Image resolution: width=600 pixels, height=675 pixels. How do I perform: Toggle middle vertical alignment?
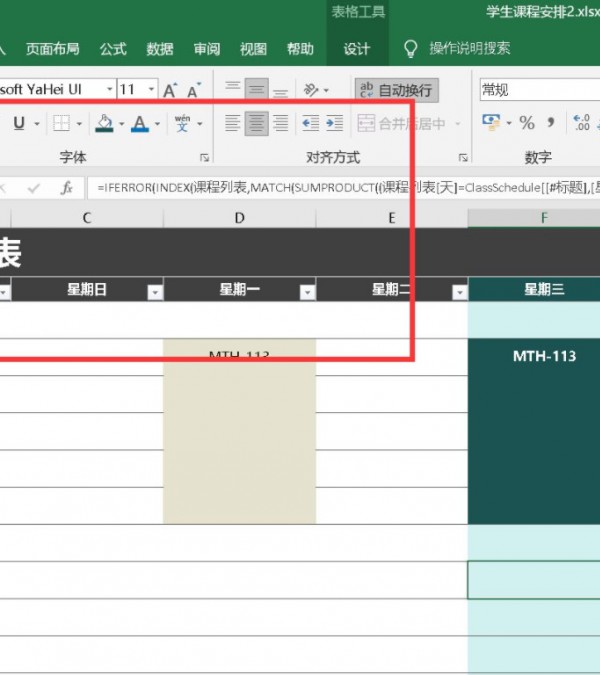click(x=257, y=89)
